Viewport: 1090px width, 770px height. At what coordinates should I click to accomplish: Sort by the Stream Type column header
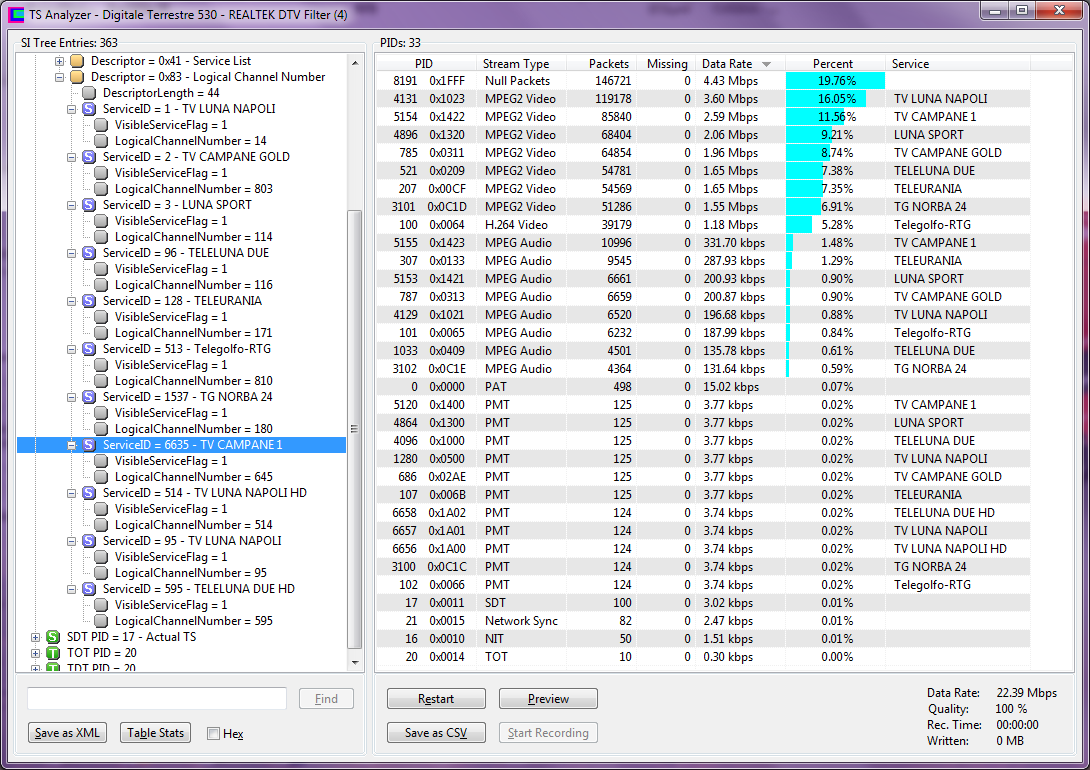[x=521, y=63]
